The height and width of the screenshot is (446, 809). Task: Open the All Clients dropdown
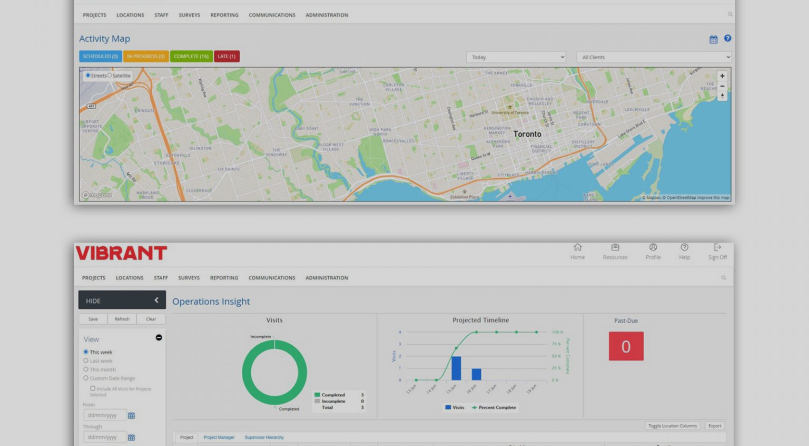654,57
